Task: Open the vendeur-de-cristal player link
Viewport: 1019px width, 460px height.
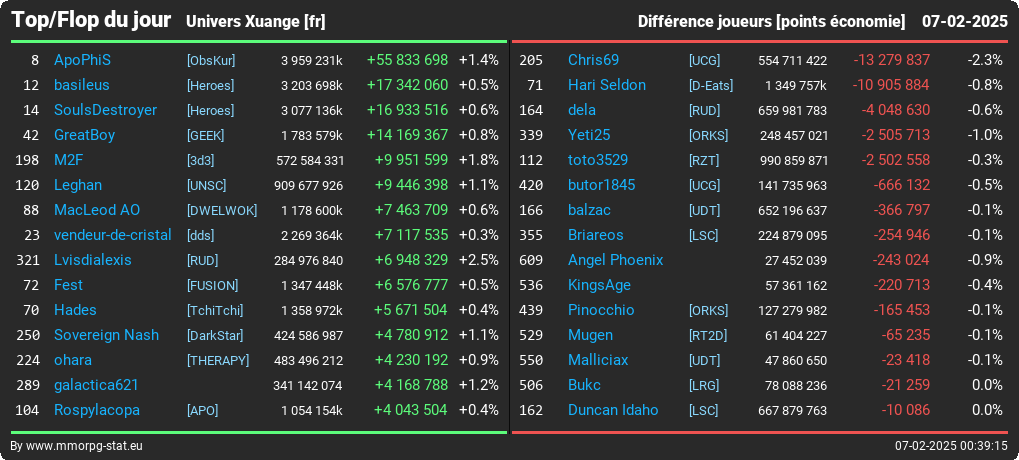Action: click(113, 235)
